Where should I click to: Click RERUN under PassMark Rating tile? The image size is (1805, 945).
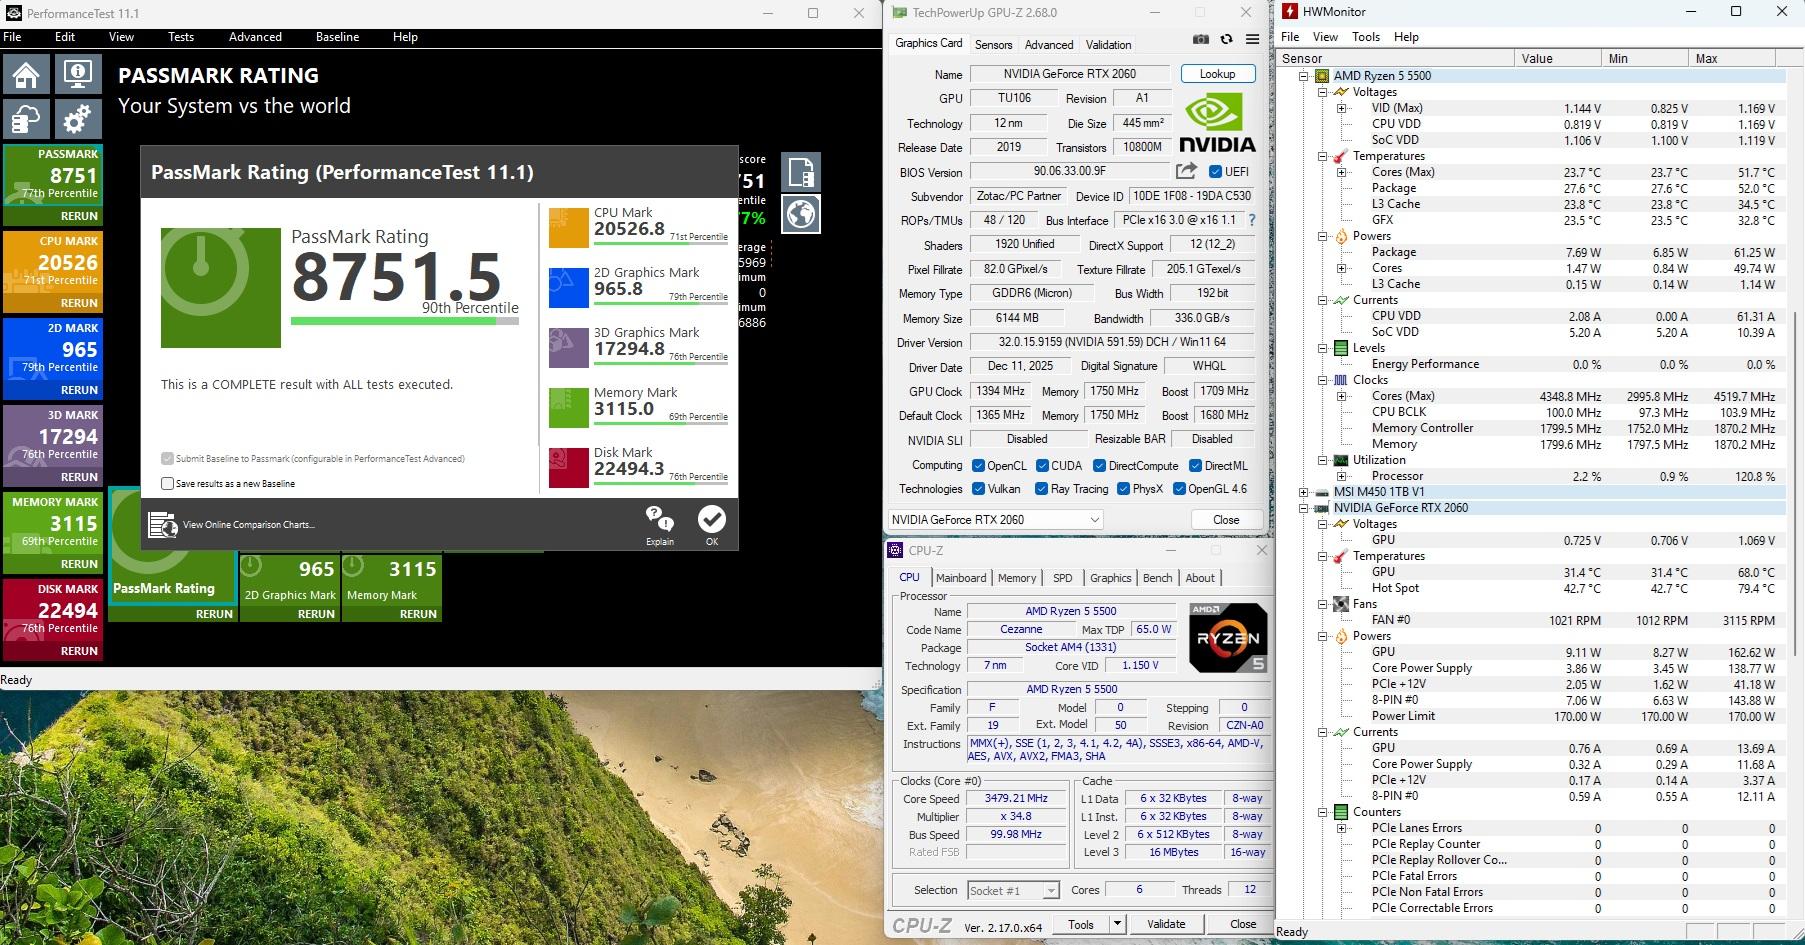pos(214,614)
